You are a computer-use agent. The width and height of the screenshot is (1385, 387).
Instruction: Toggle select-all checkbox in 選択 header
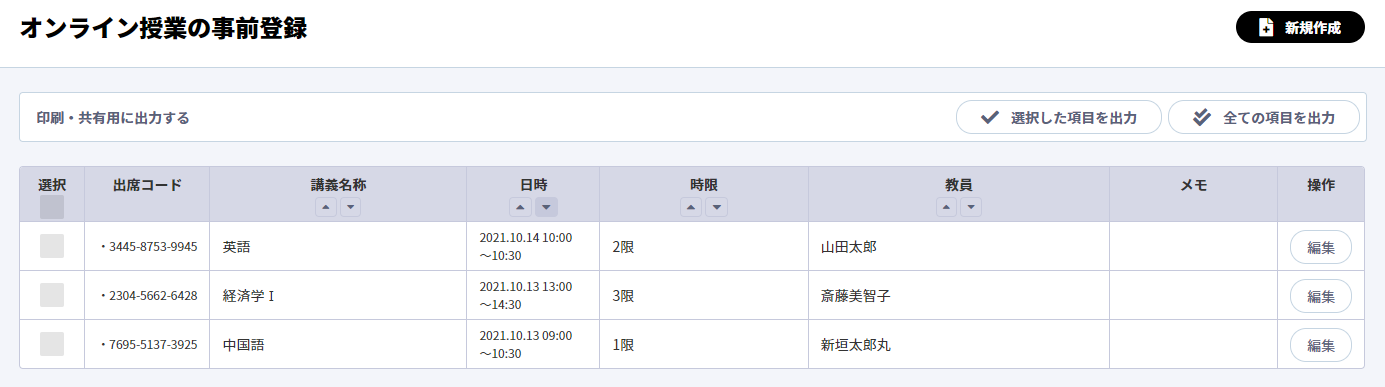[x=52, y=207]
